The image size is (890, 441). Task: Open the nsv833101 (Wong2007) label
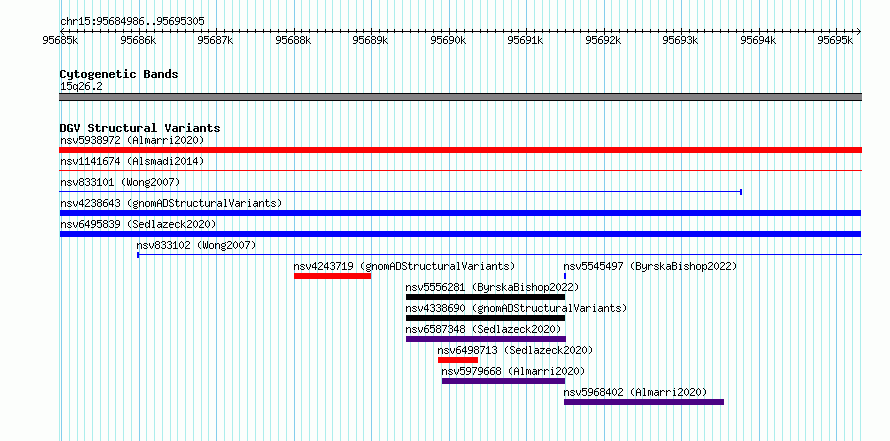[120, 182]
